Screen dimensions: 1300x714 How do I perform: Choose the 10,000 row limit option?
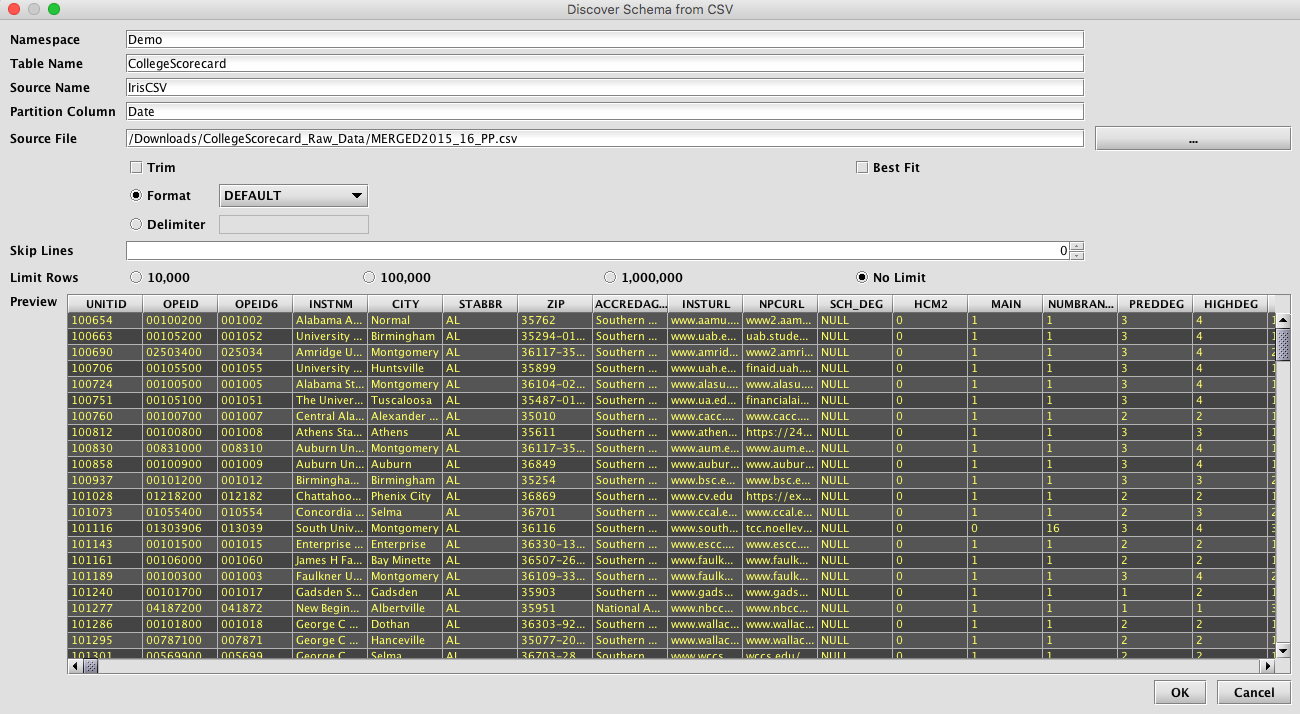tap(136, 277)
